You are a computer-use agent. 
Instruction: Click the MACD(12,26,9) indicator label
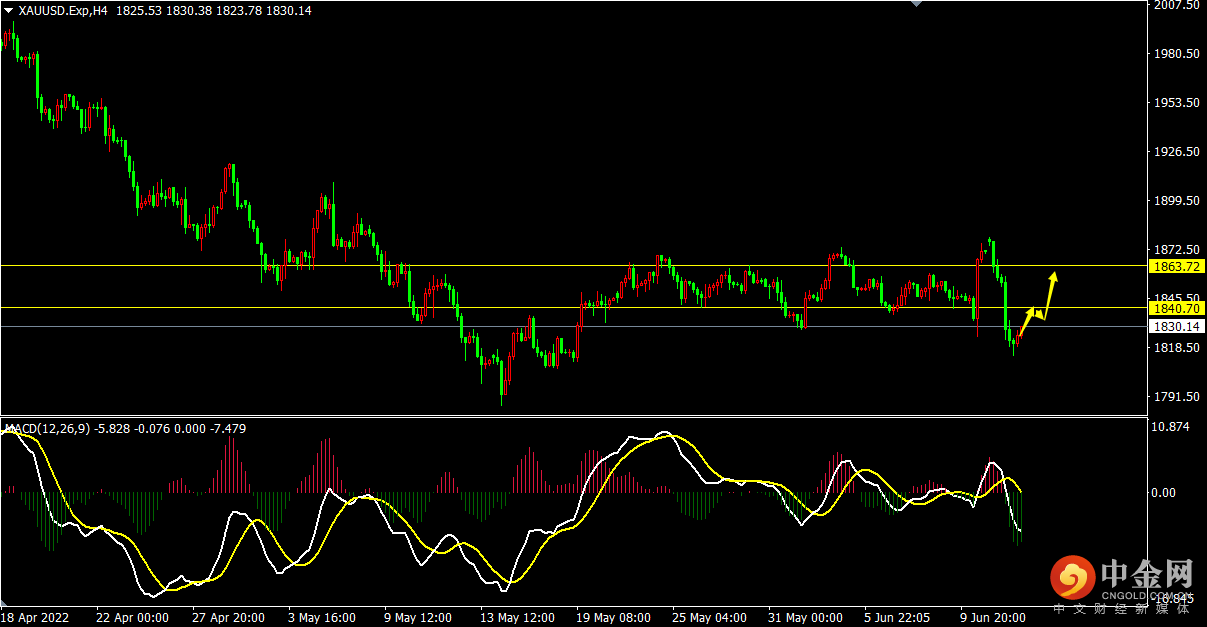click(x=47, y=428)
